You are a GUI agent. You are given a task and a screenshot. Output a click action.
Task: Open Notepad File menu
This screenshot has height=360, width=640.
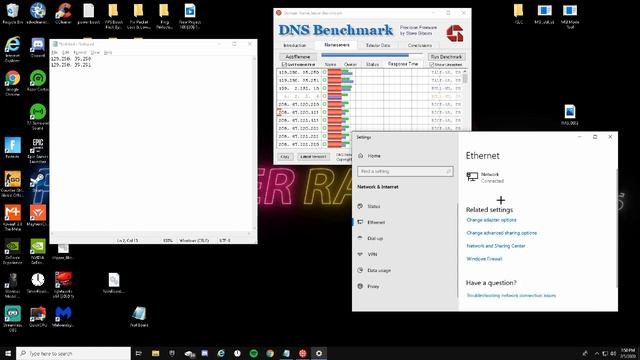tap(54, 53)
